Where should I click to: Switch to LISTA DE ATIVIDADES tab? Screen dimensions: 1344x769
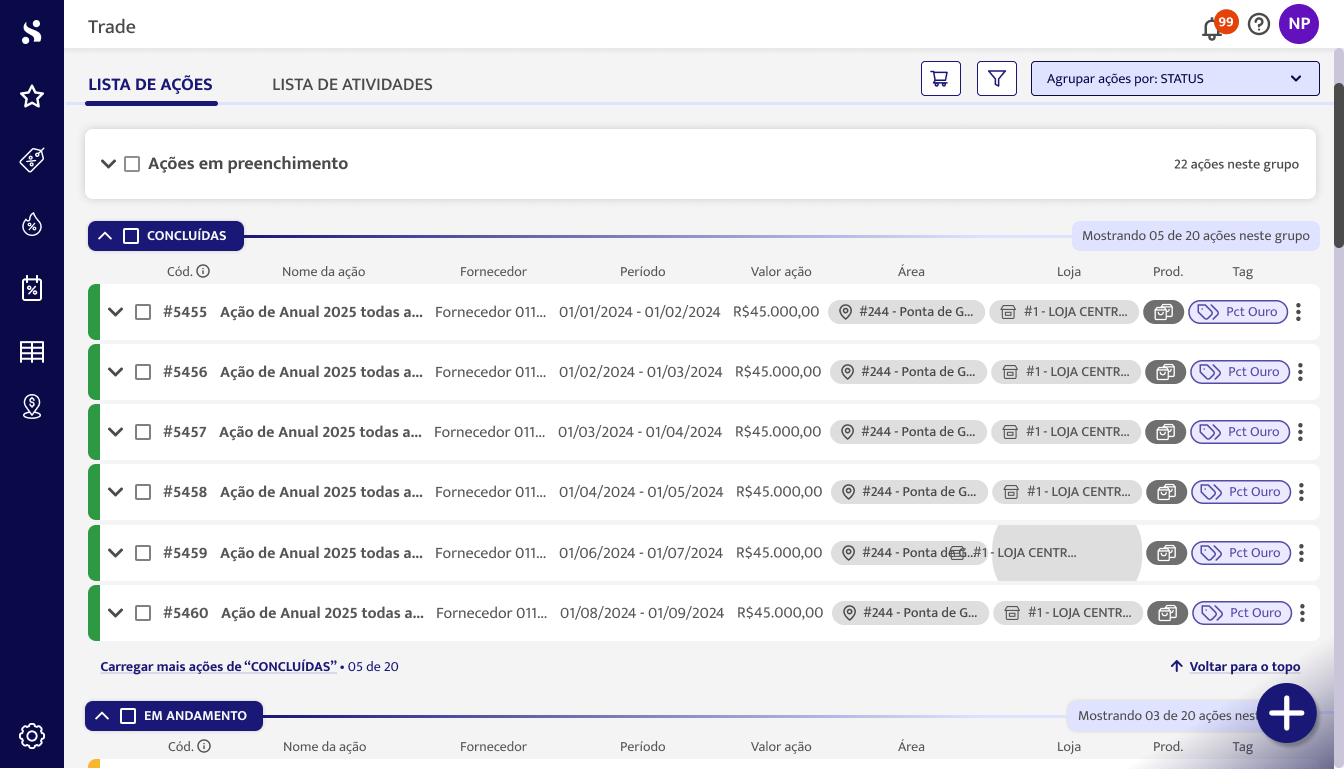(352, 85)
